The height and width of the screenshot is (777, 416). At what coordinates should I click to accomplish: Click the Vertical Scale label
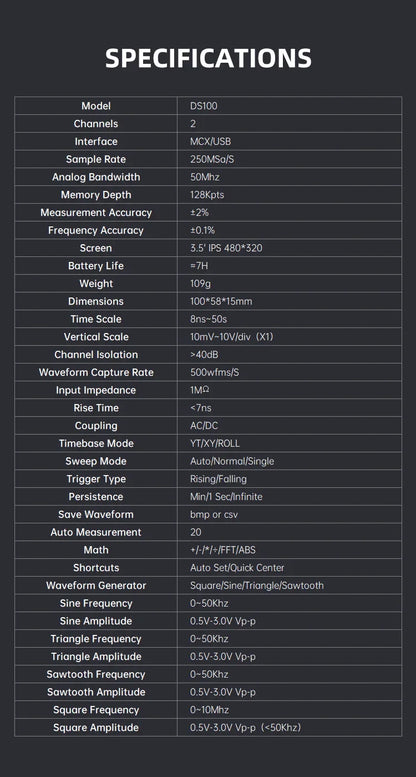click(x=96, y=337)
